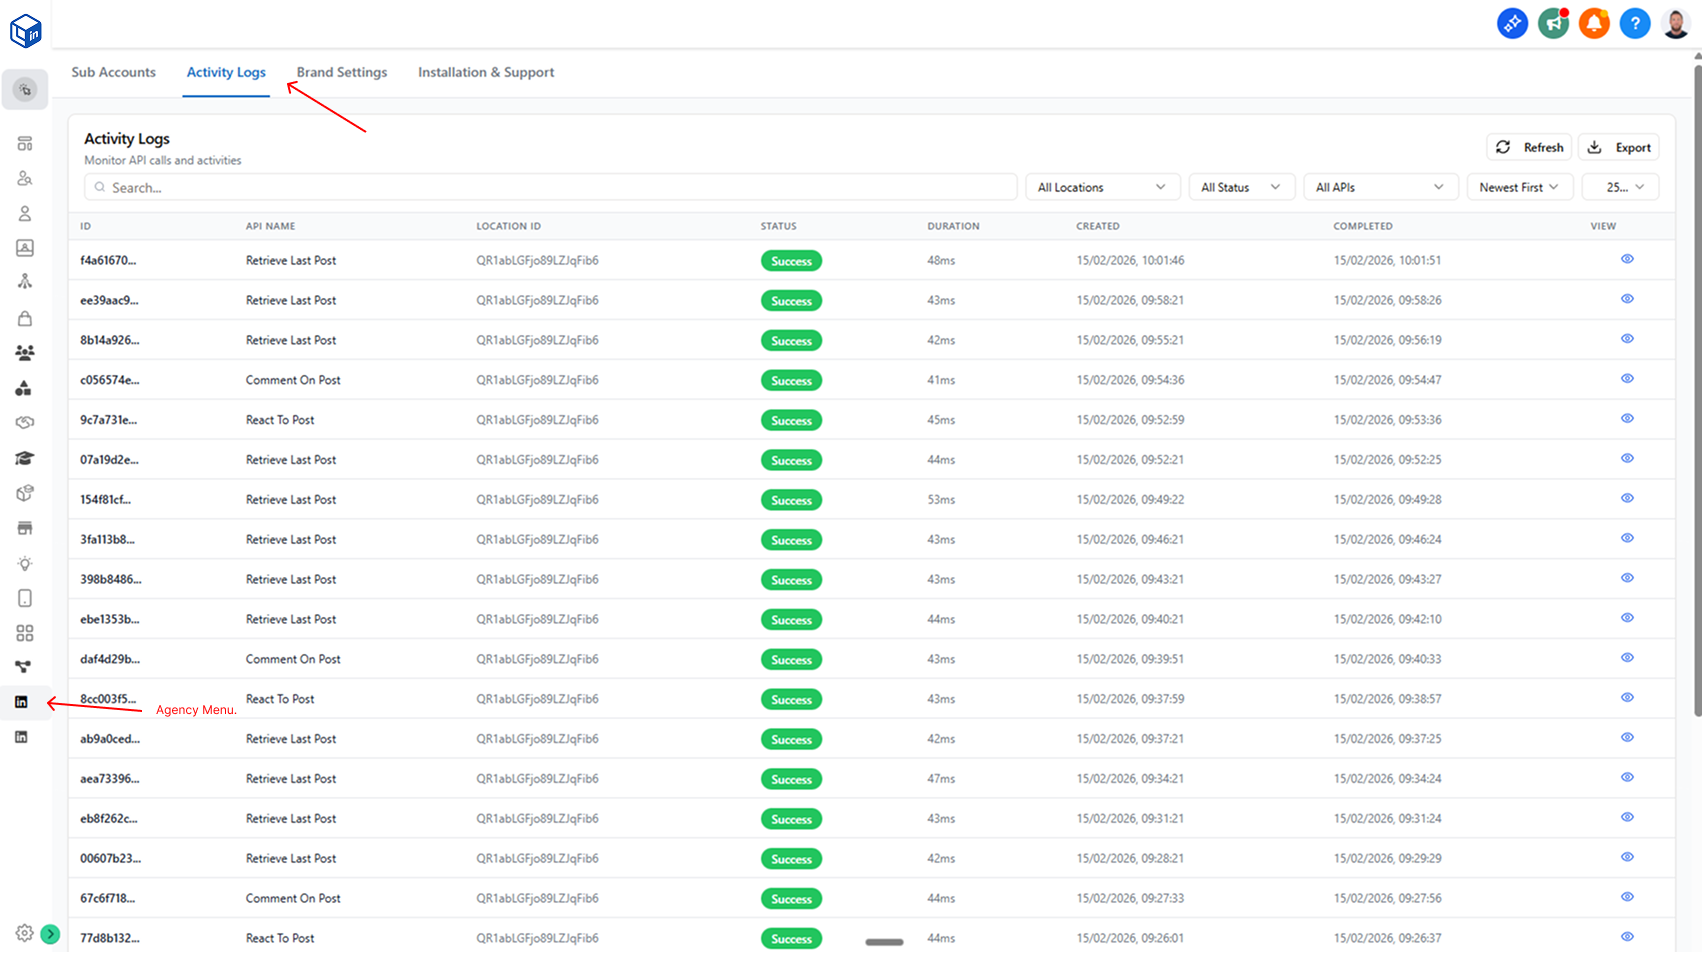
Task: Expand the All Status filter
Action: point(1241,186)
